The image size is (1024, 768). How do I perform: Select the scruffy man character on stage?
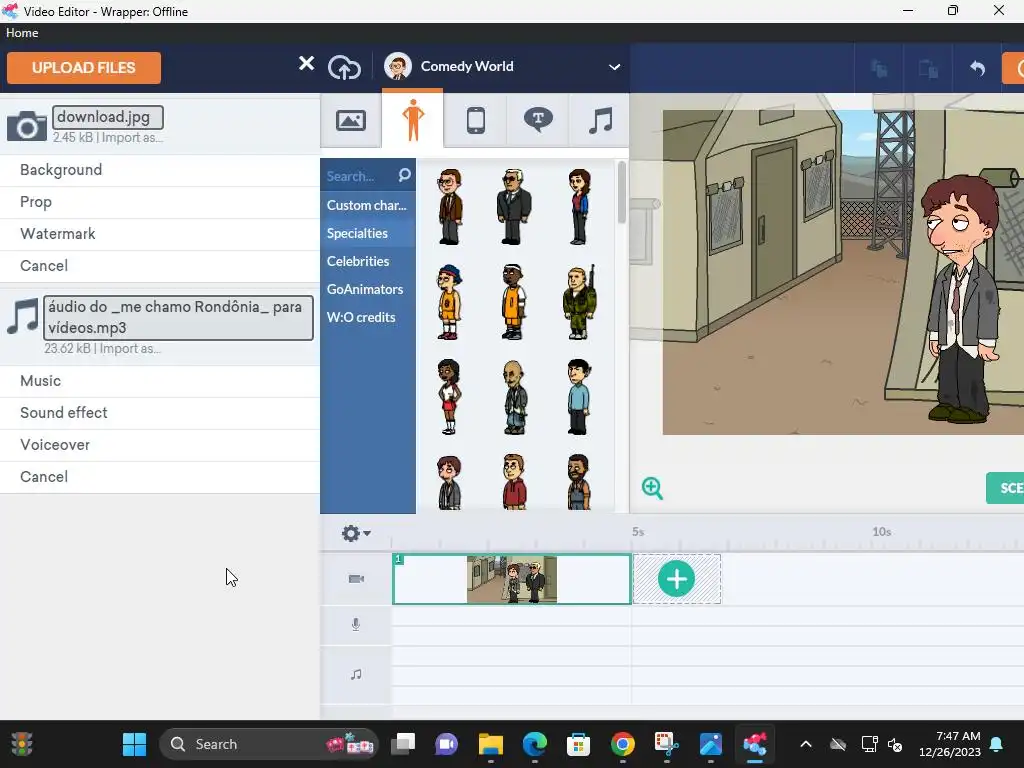961,299
